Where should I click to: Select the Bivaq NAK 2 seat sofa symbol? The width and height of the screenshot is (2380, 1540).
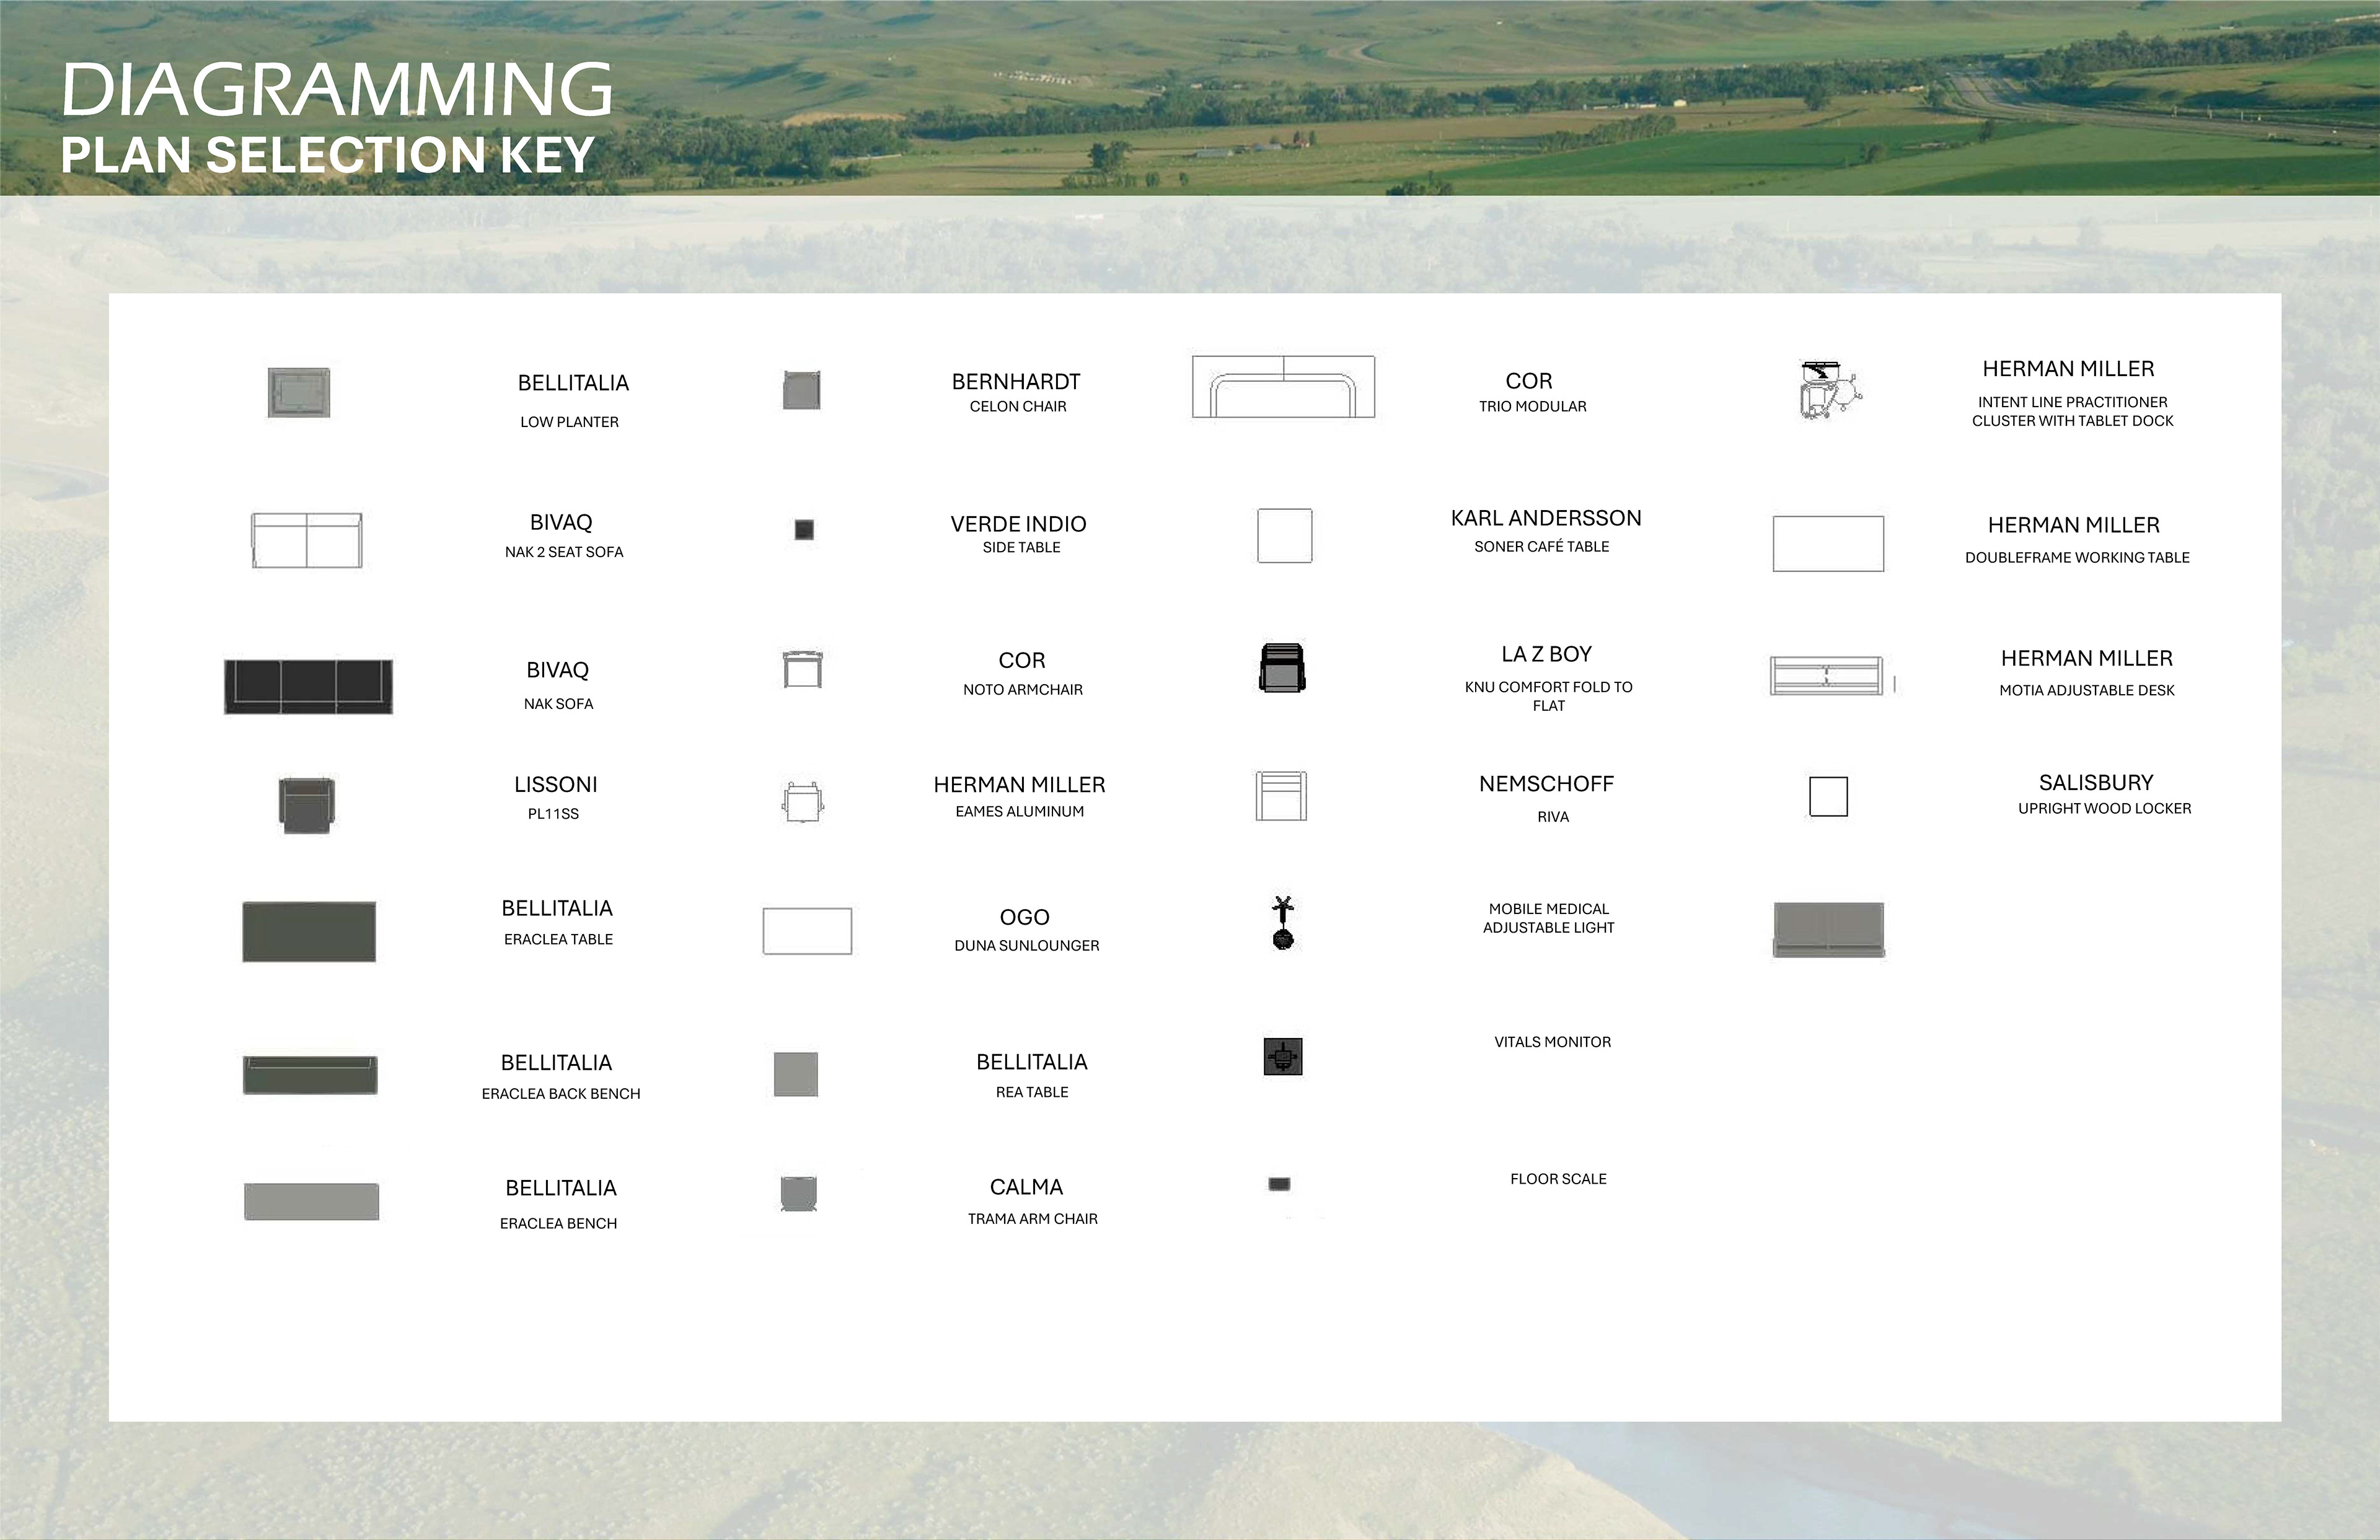click(306, 540)
